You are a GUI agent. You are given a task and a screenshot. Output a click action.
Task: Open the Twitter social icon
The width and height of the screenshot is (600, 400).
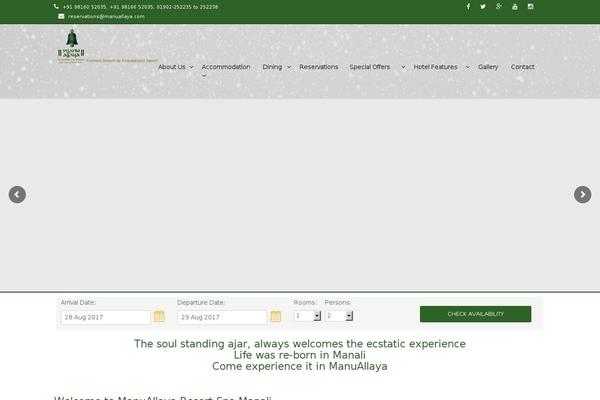483,7
